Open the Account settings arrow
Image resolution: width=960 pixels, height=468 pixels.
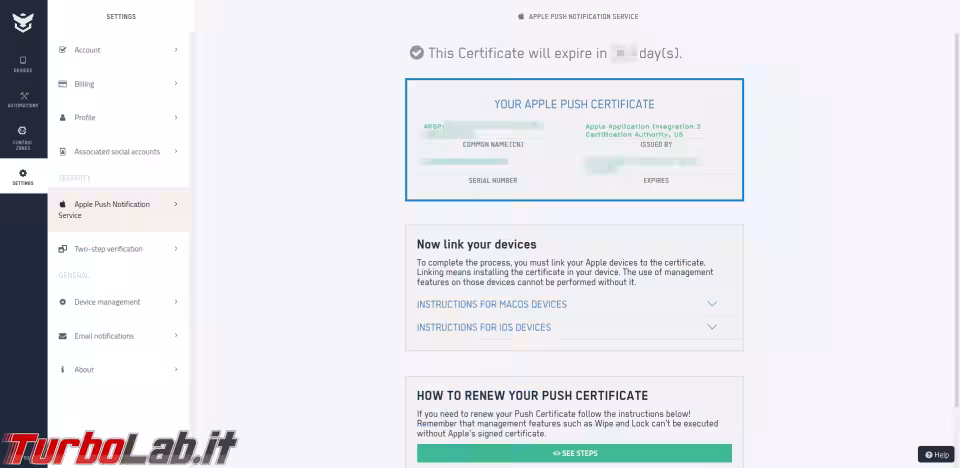[x=176, y=50]
